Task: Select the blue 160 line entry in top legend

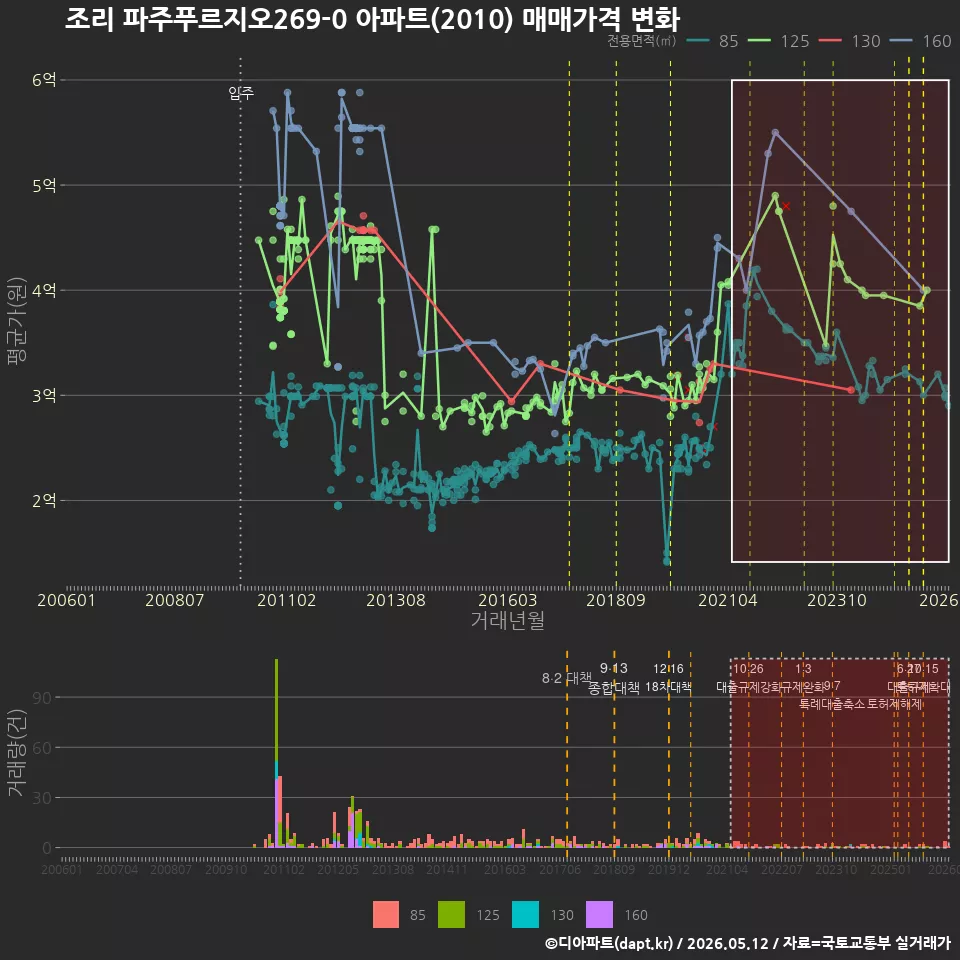Action: (x=921, y=41)
